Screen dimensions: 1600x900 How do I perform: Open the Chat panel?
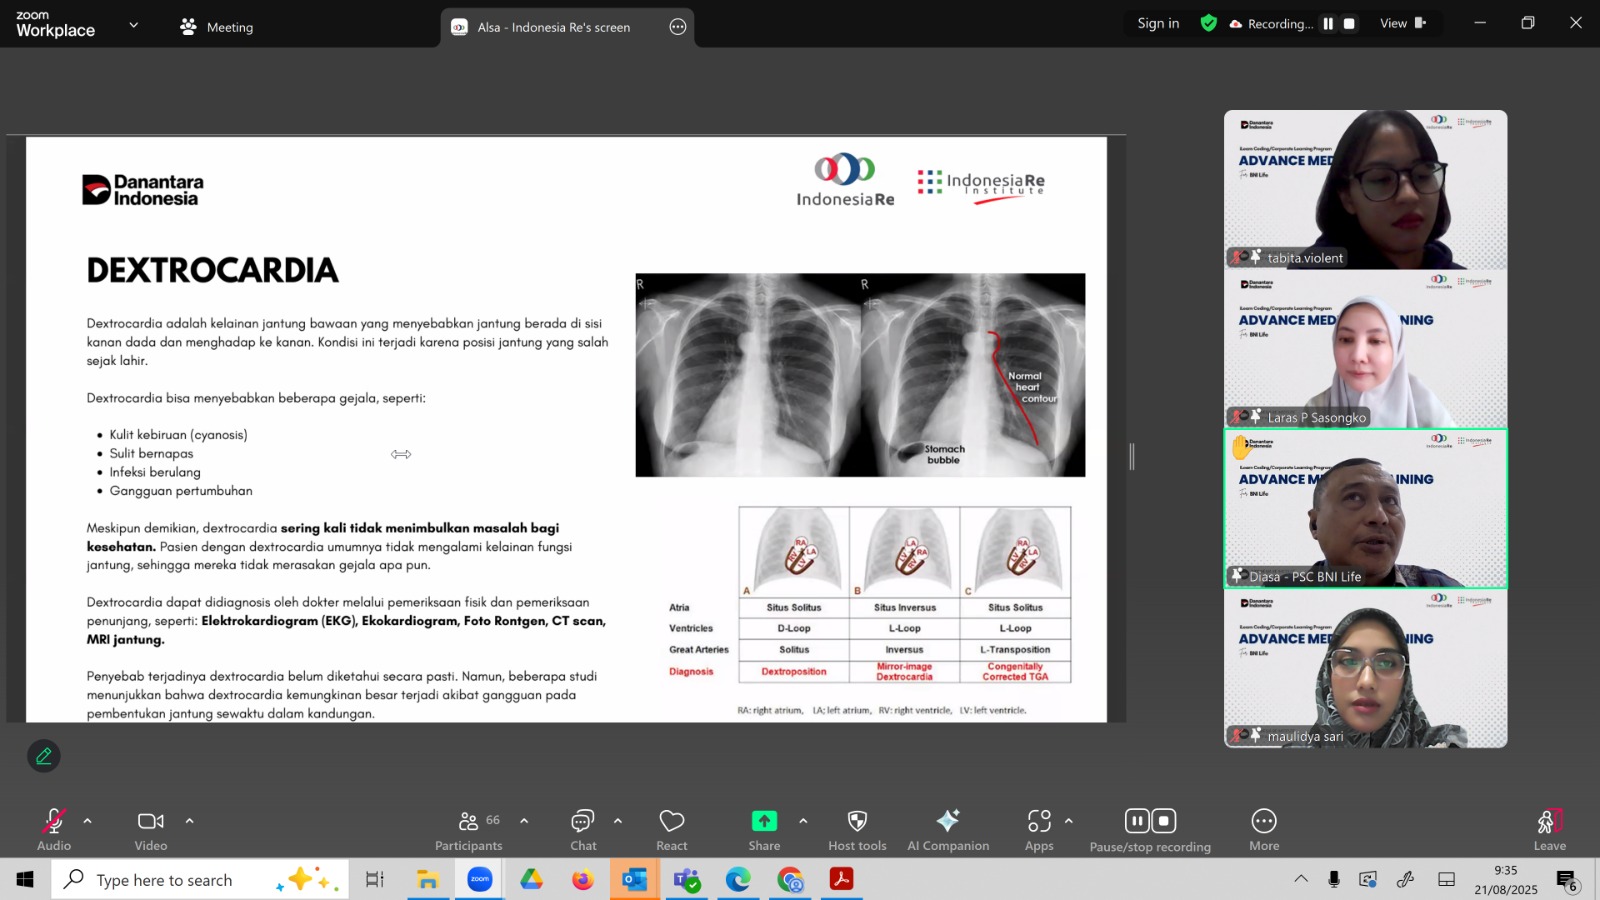pos(583,829)
